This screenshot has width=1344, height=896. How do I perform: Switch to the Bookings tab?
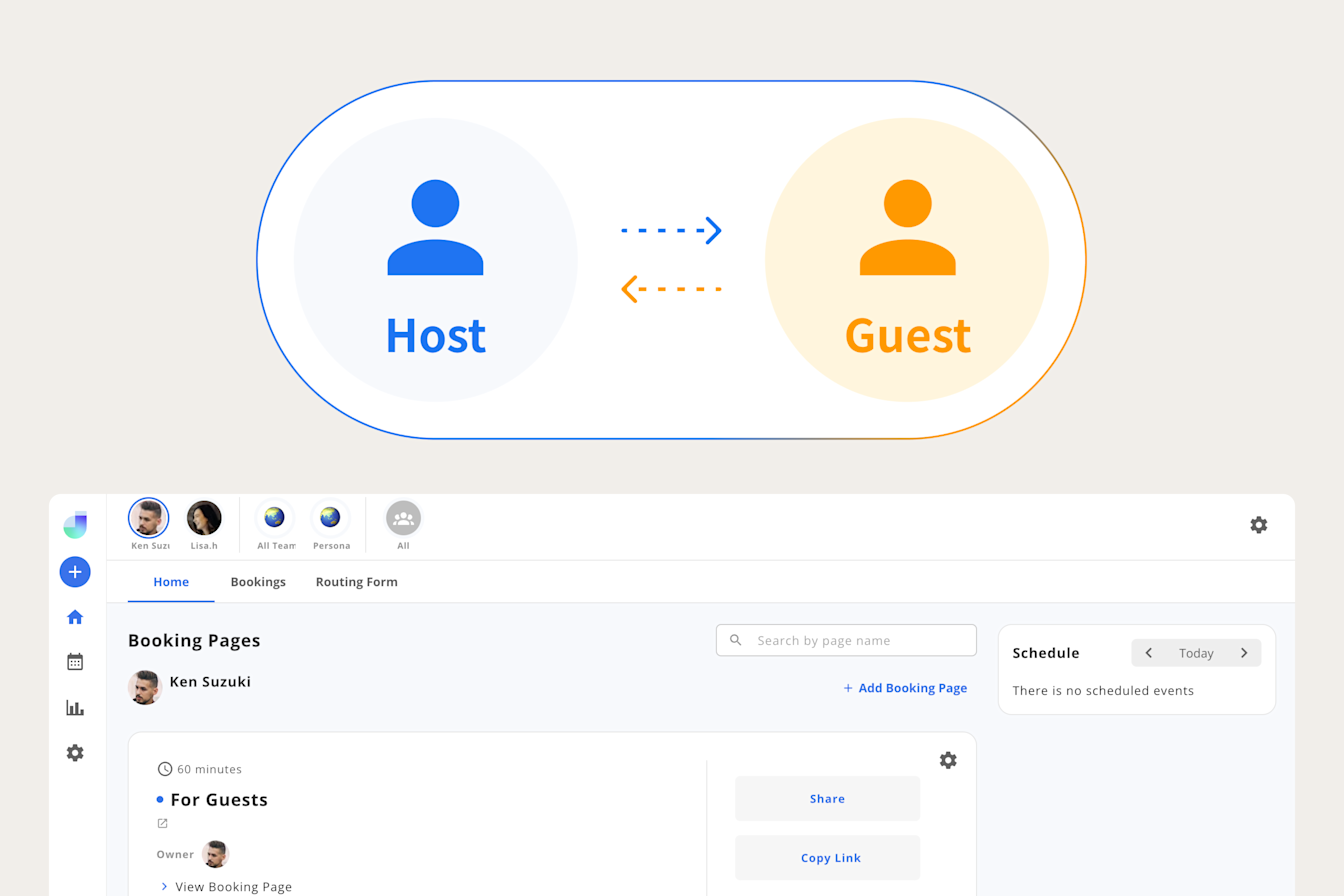coord(258,582)
